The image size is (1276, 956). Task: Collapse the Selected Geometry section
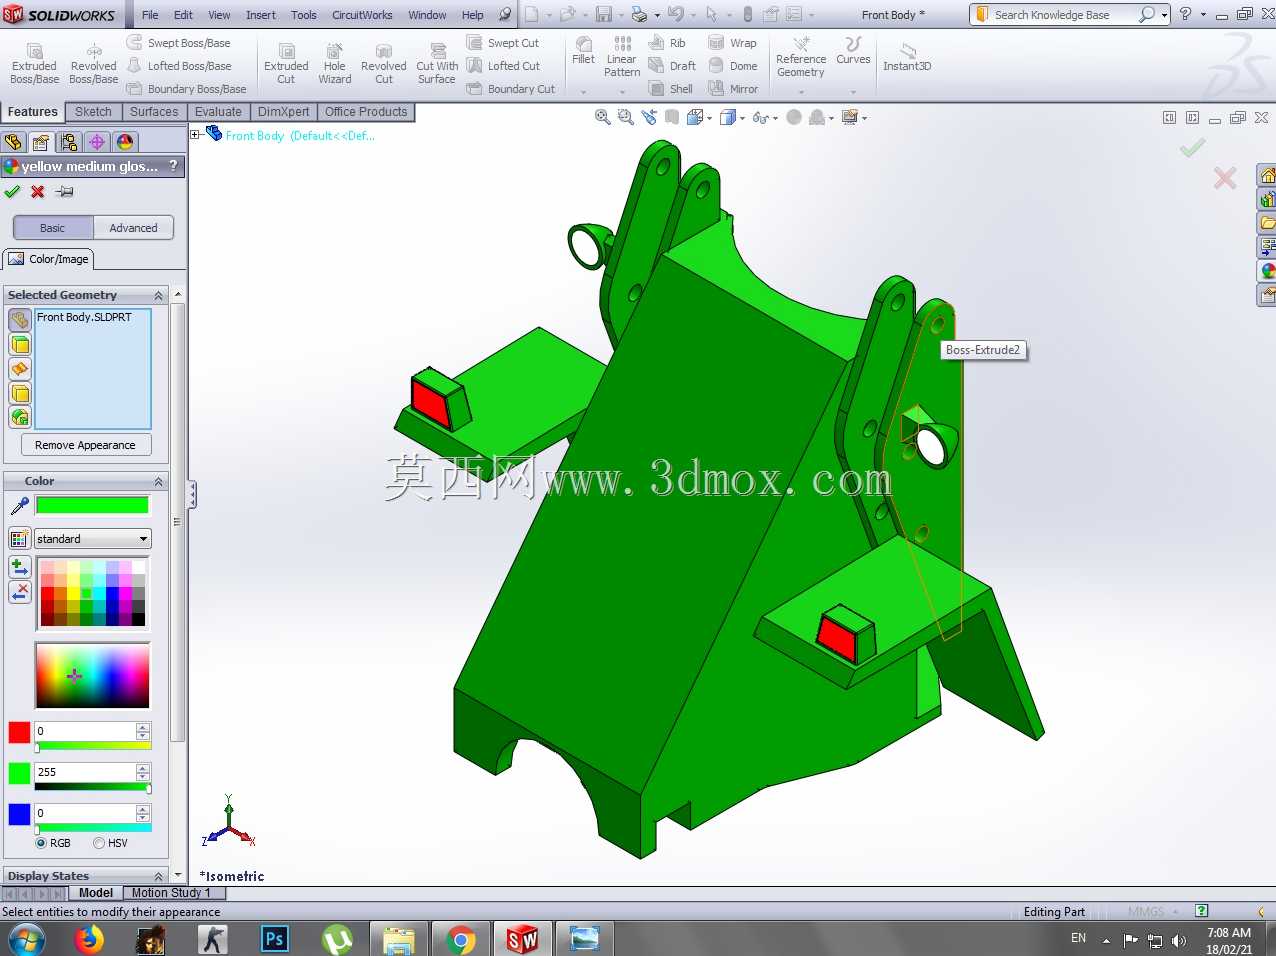pos(158,295)
